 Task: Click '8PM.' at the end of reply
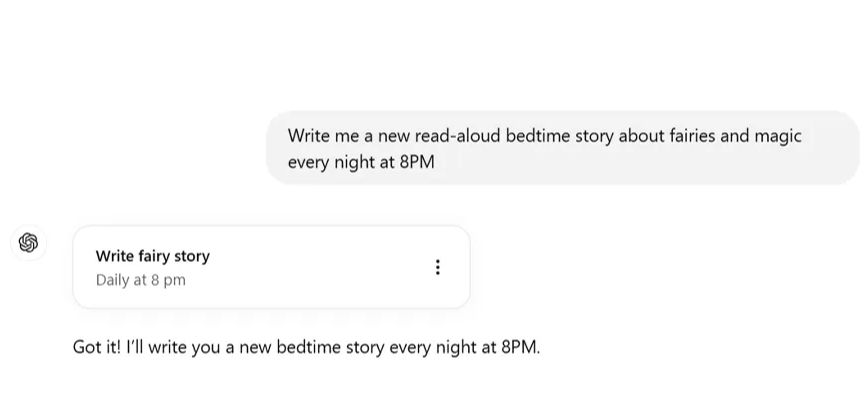click(x=520, y=348)
